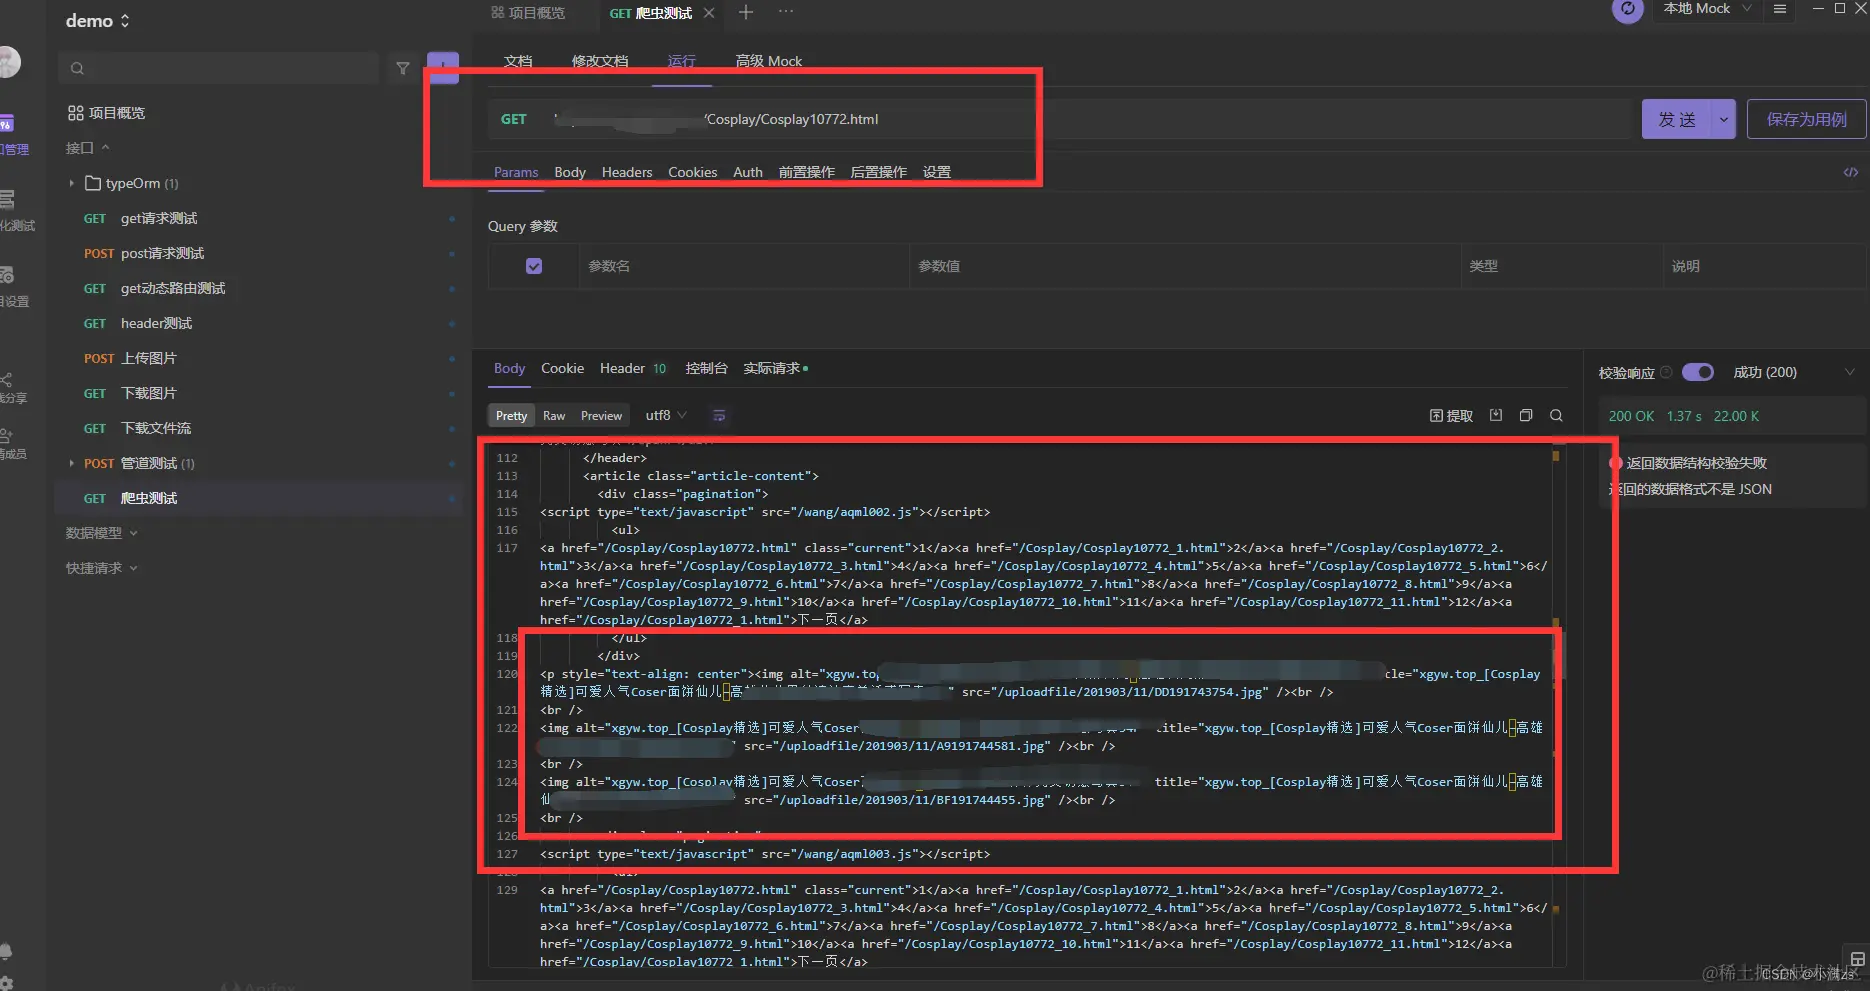Click the 参数值 input cell

pos(1184,266)
